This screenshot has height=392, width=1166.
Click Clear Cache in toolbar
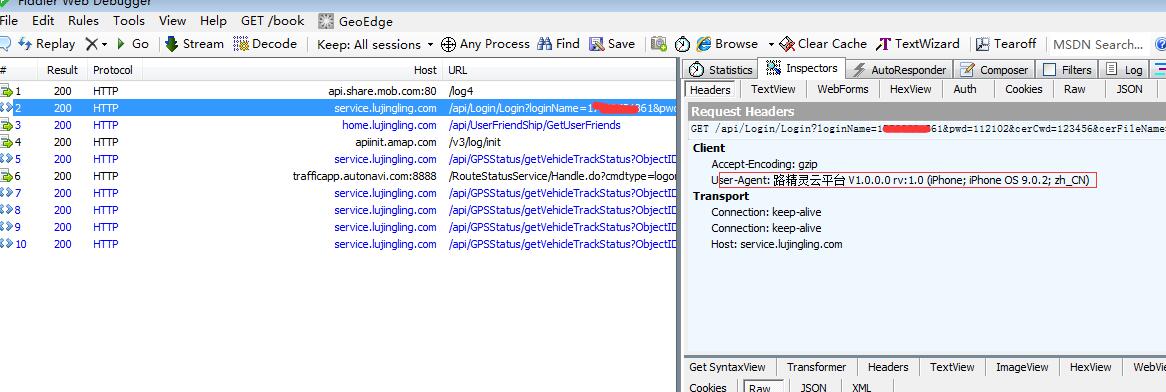[823, 44]
